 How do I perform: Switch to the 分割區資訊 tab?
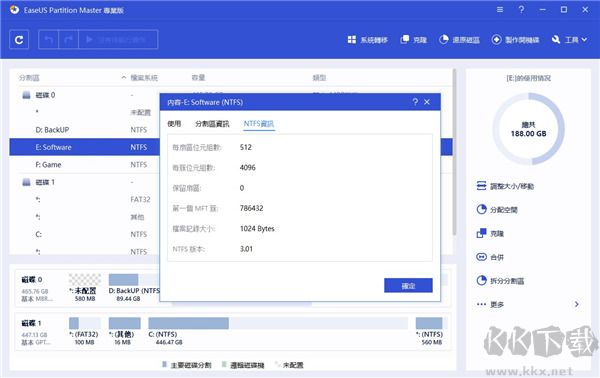212,124
